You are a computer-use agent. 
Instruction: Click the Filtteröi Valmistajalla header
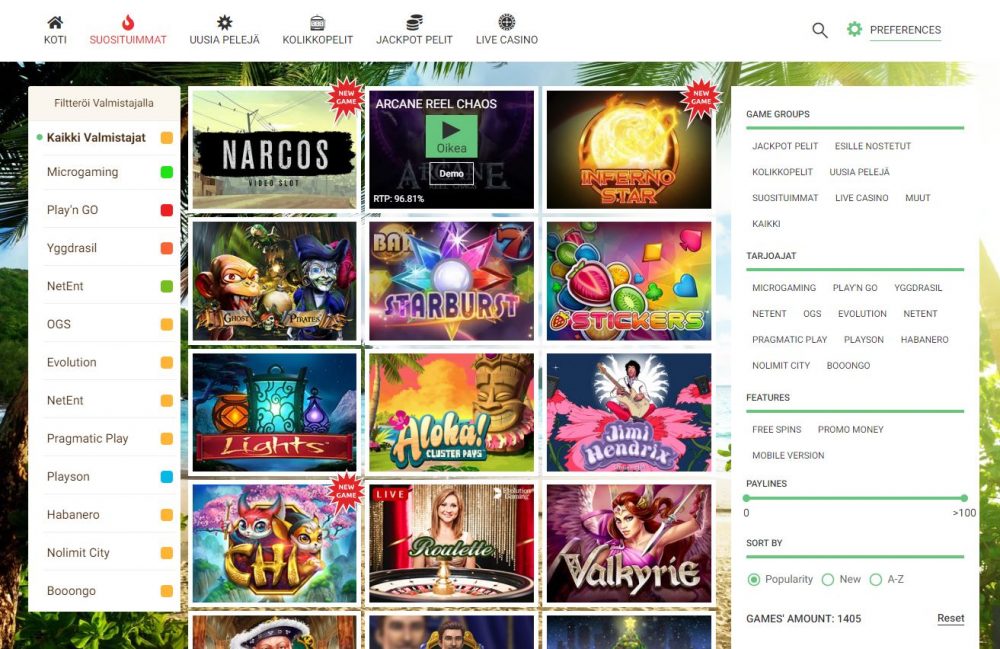point(104,103)
